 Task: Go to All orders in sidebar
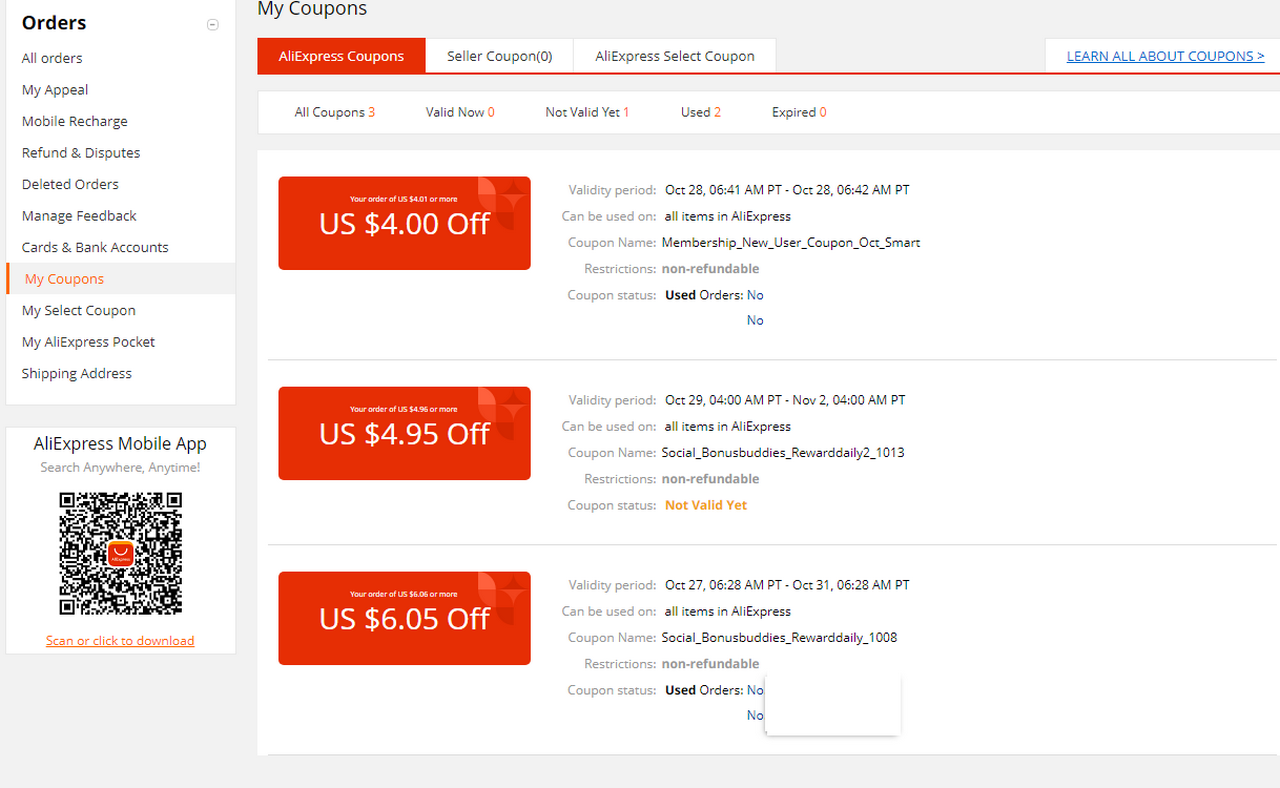(52, 58)
